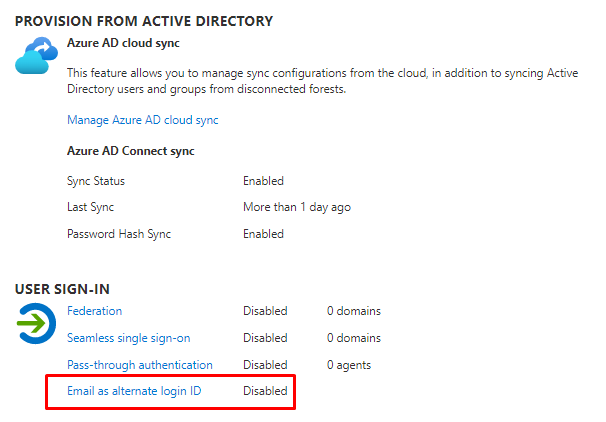Viewport: 606px width, 422px height.
Task: Open the Pass-through authentication link
Action: pos(139,365)
